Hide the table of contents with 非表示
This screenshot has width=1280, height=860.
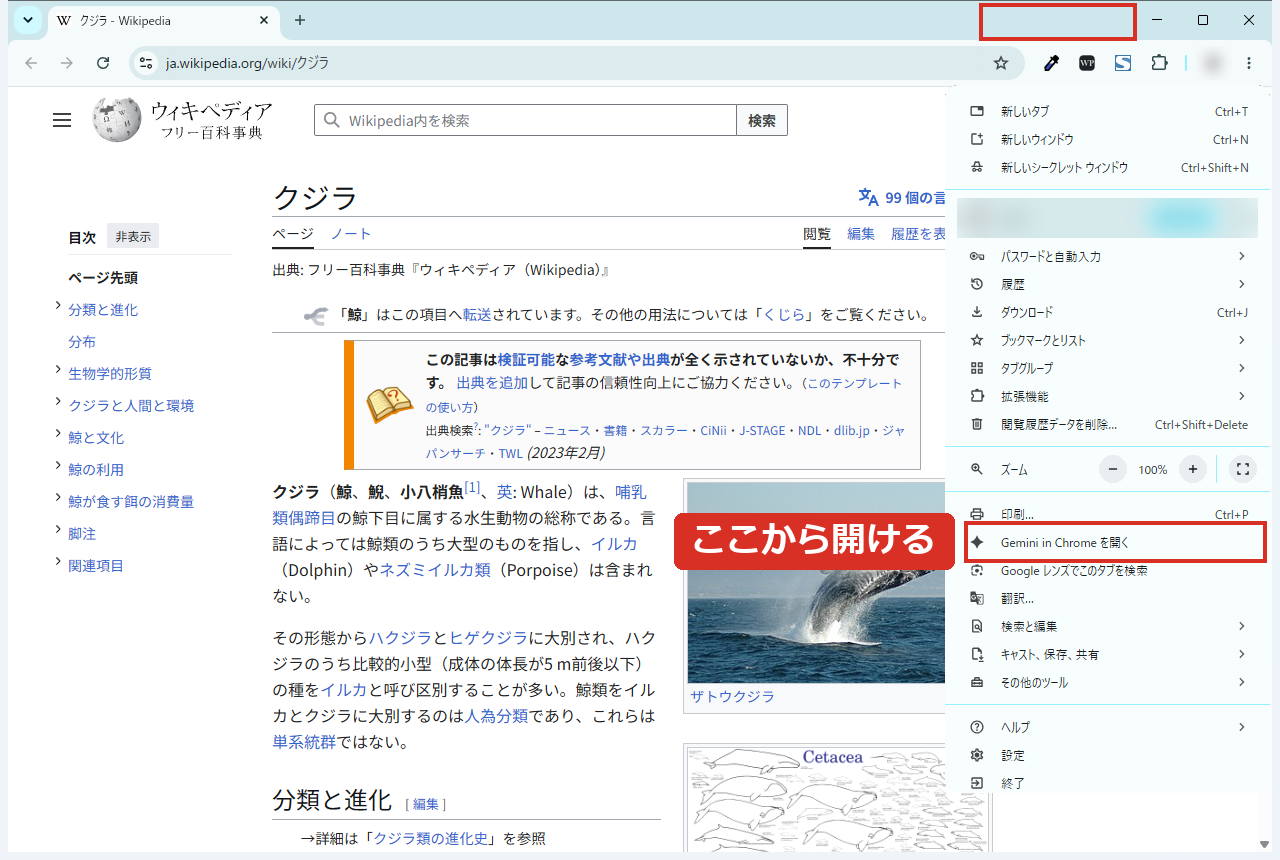coord(133,237)
